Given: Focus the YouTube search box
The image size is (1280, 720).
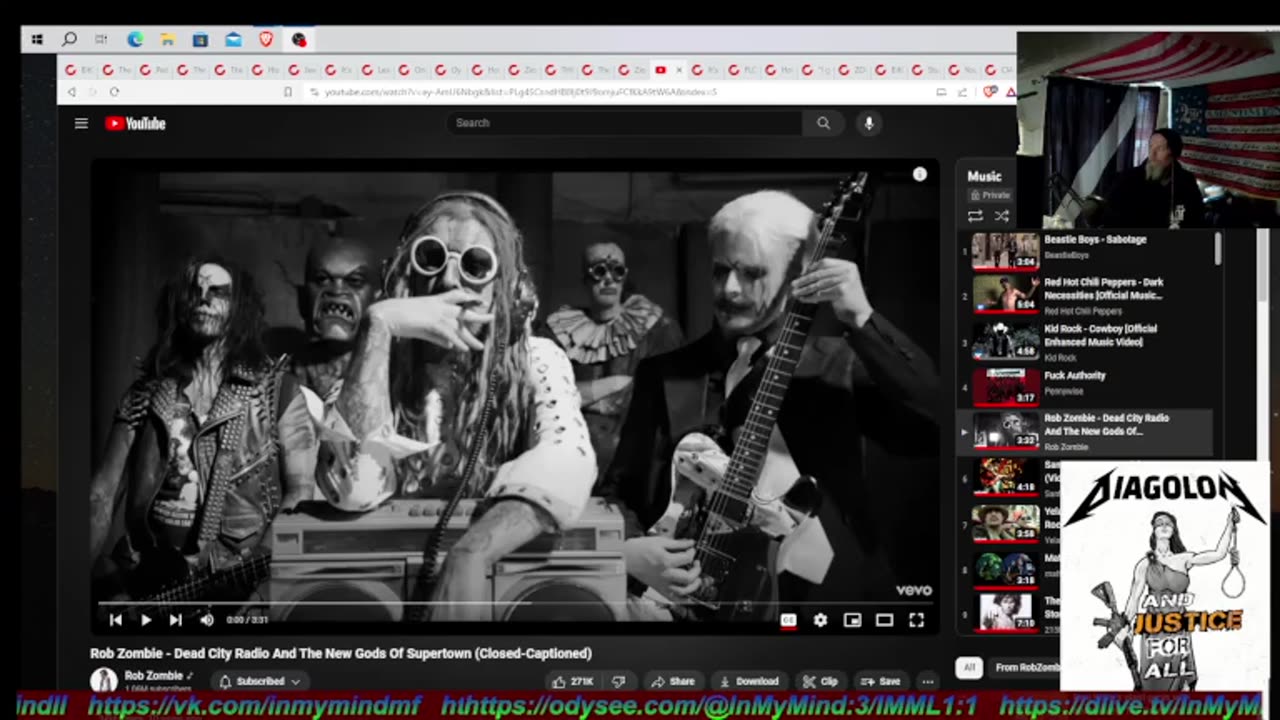Looking at the screenshot, I should point(625,123).
